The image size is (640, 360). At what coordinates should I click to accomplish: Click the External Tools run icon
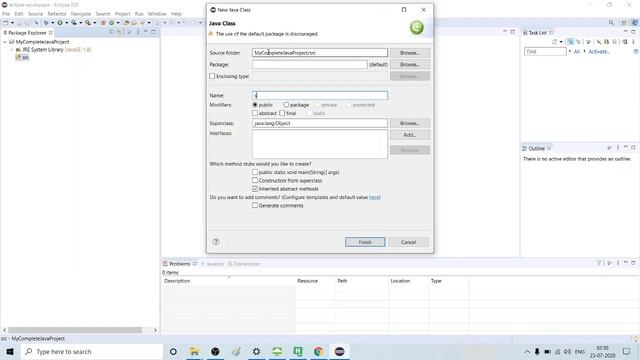tap(88, 23)
